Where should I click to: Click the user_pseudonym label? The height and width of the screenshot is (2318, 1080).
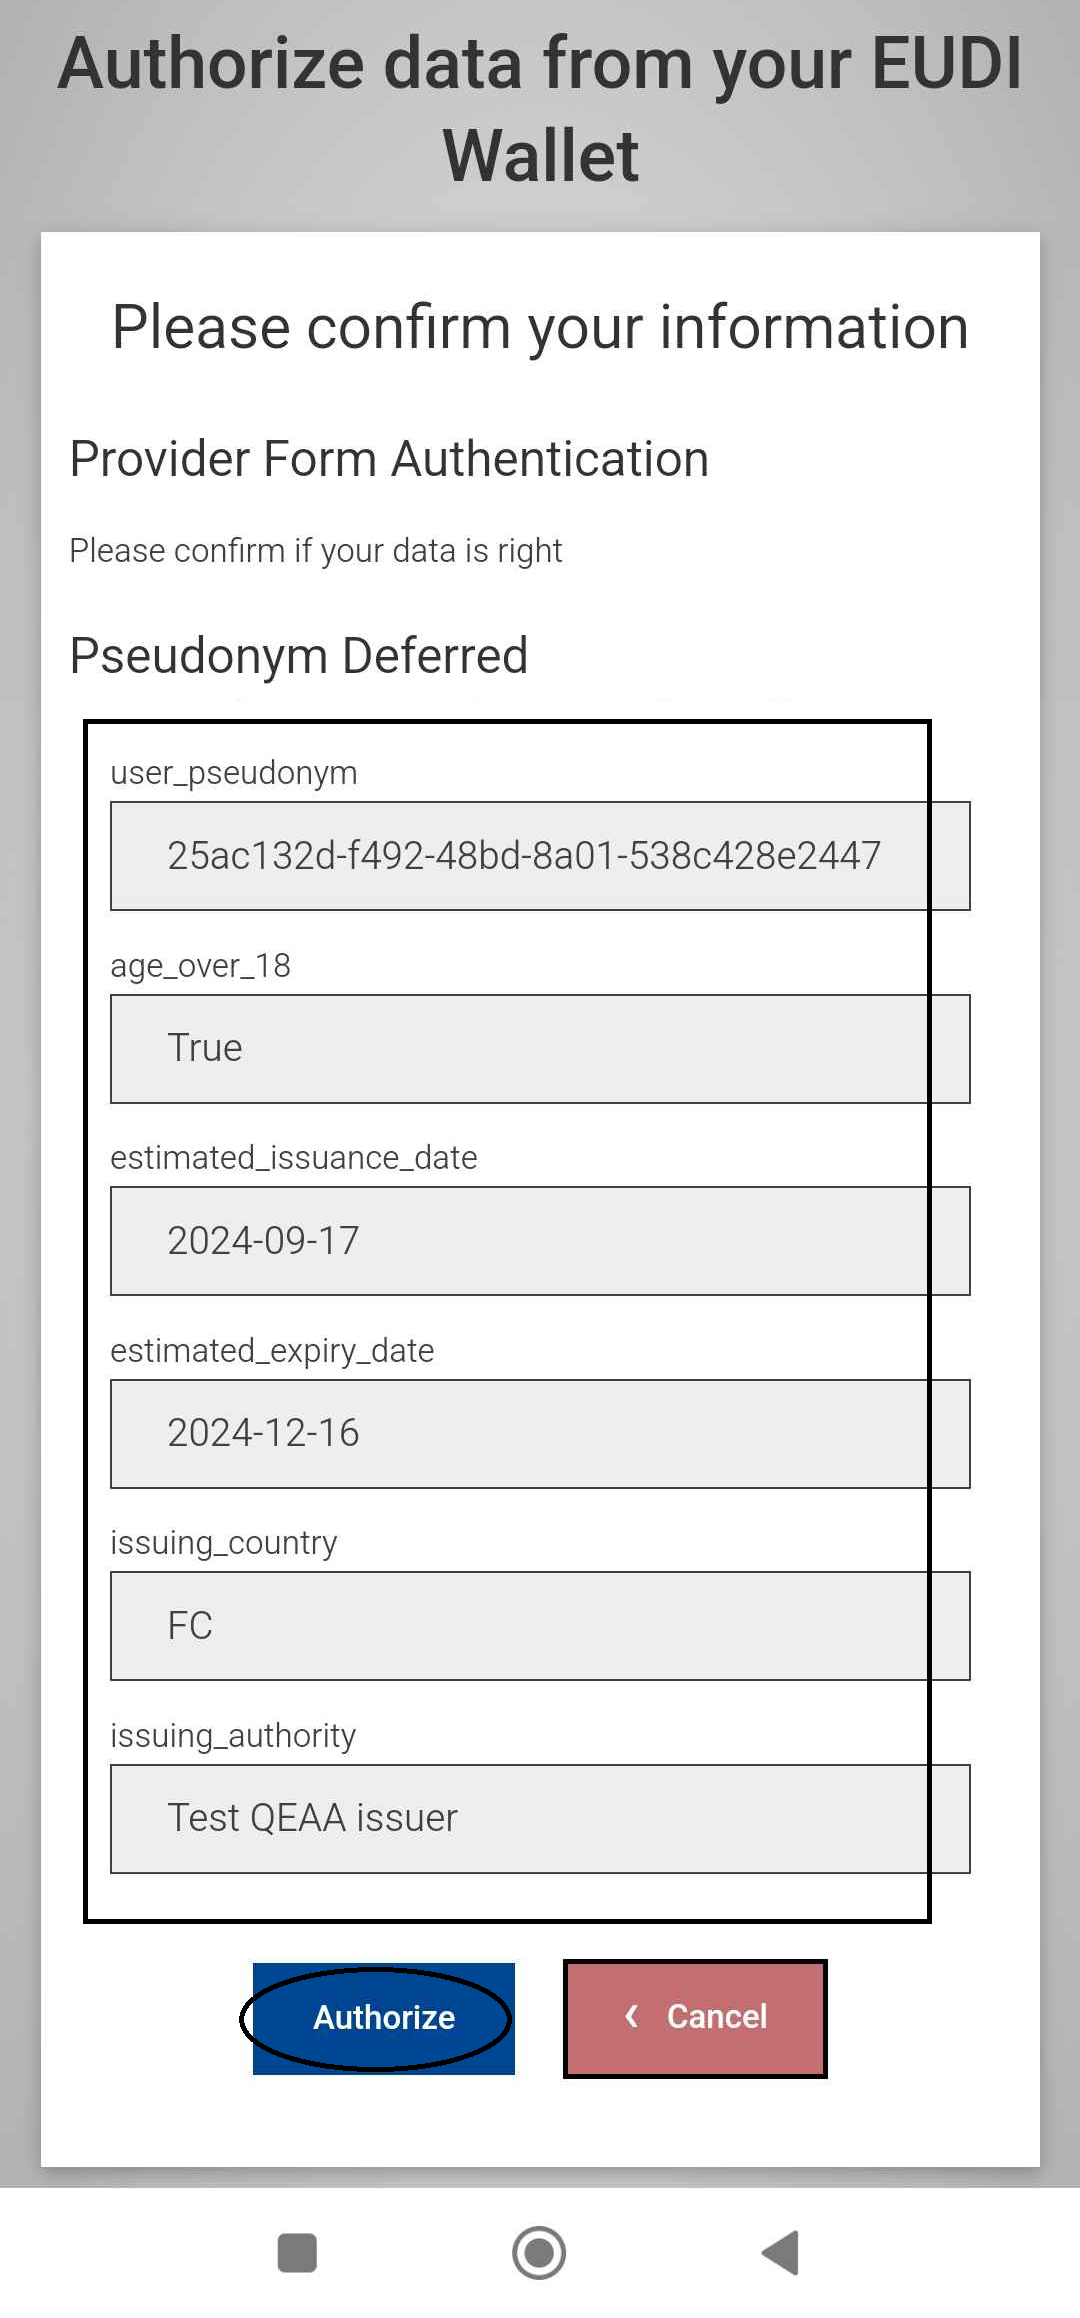[234, 773]
